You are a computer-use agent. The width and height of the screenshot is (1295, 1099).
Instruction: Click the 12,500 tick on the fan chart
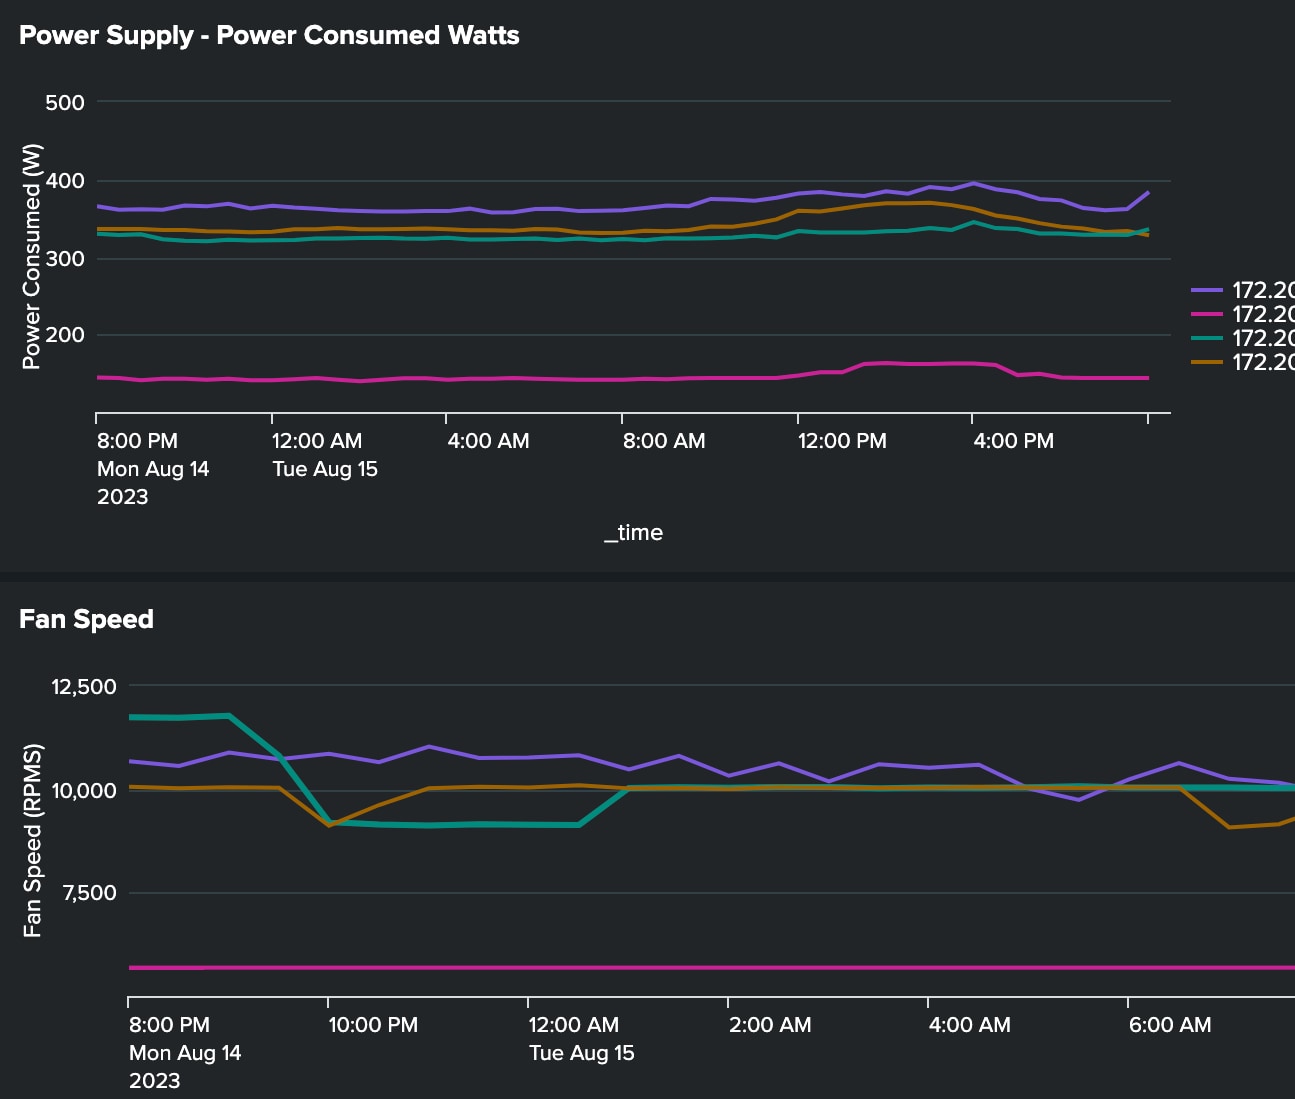pos(84,687)
